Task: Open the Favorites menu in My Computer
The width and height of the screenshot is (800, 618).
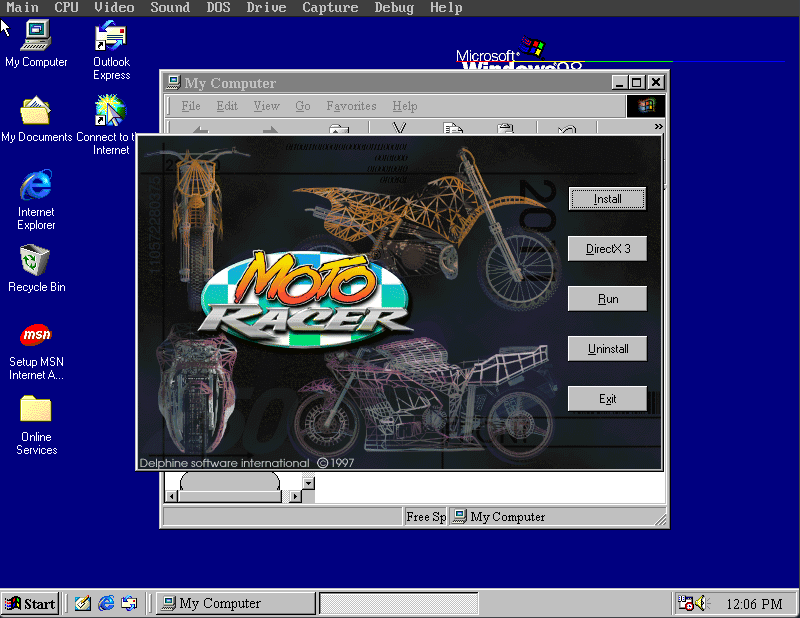Action: [352, 106]
